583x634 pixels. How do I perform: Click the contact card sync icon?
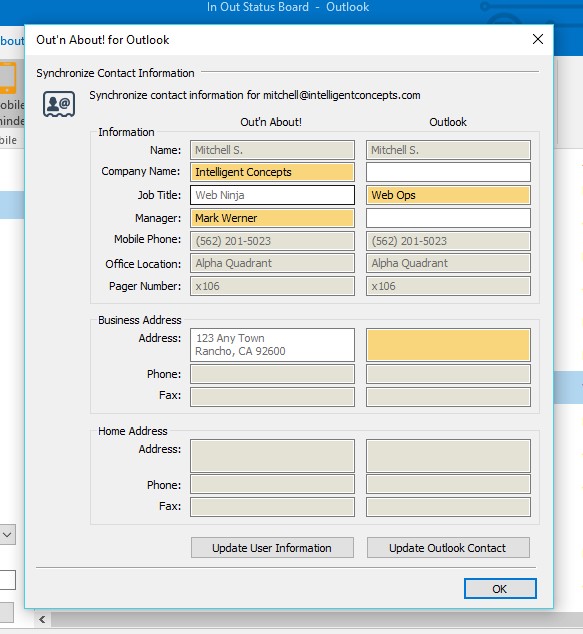(x=59, y=104)
